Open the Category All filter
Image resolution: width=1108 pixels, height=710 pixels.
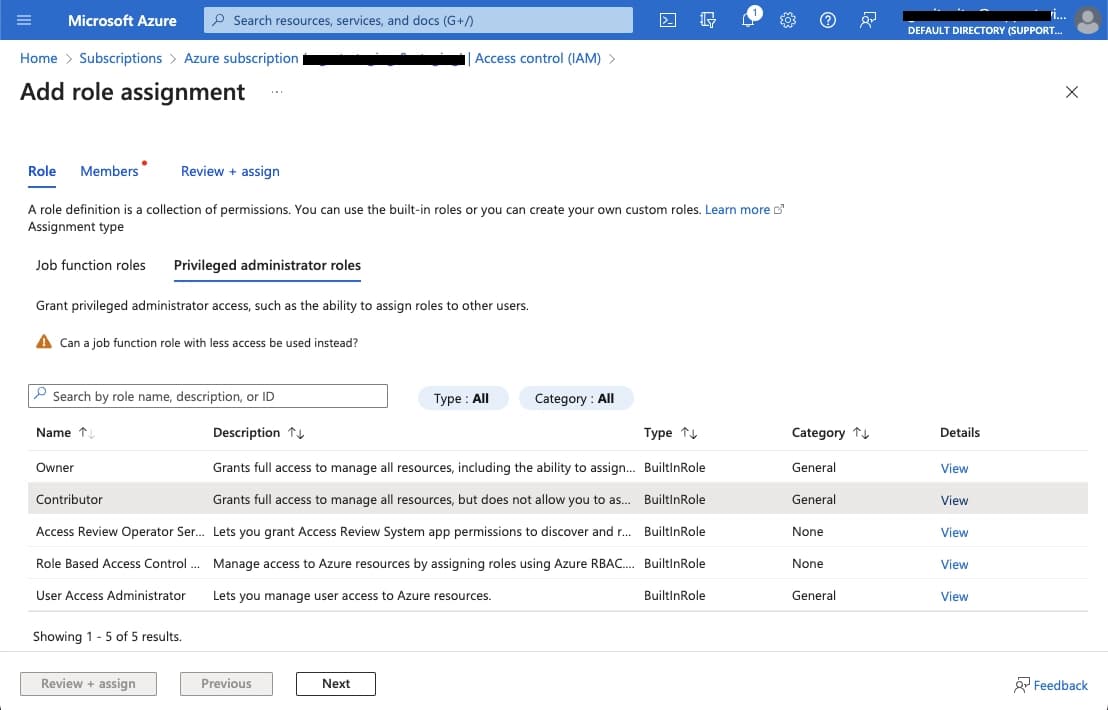[577, 397]
